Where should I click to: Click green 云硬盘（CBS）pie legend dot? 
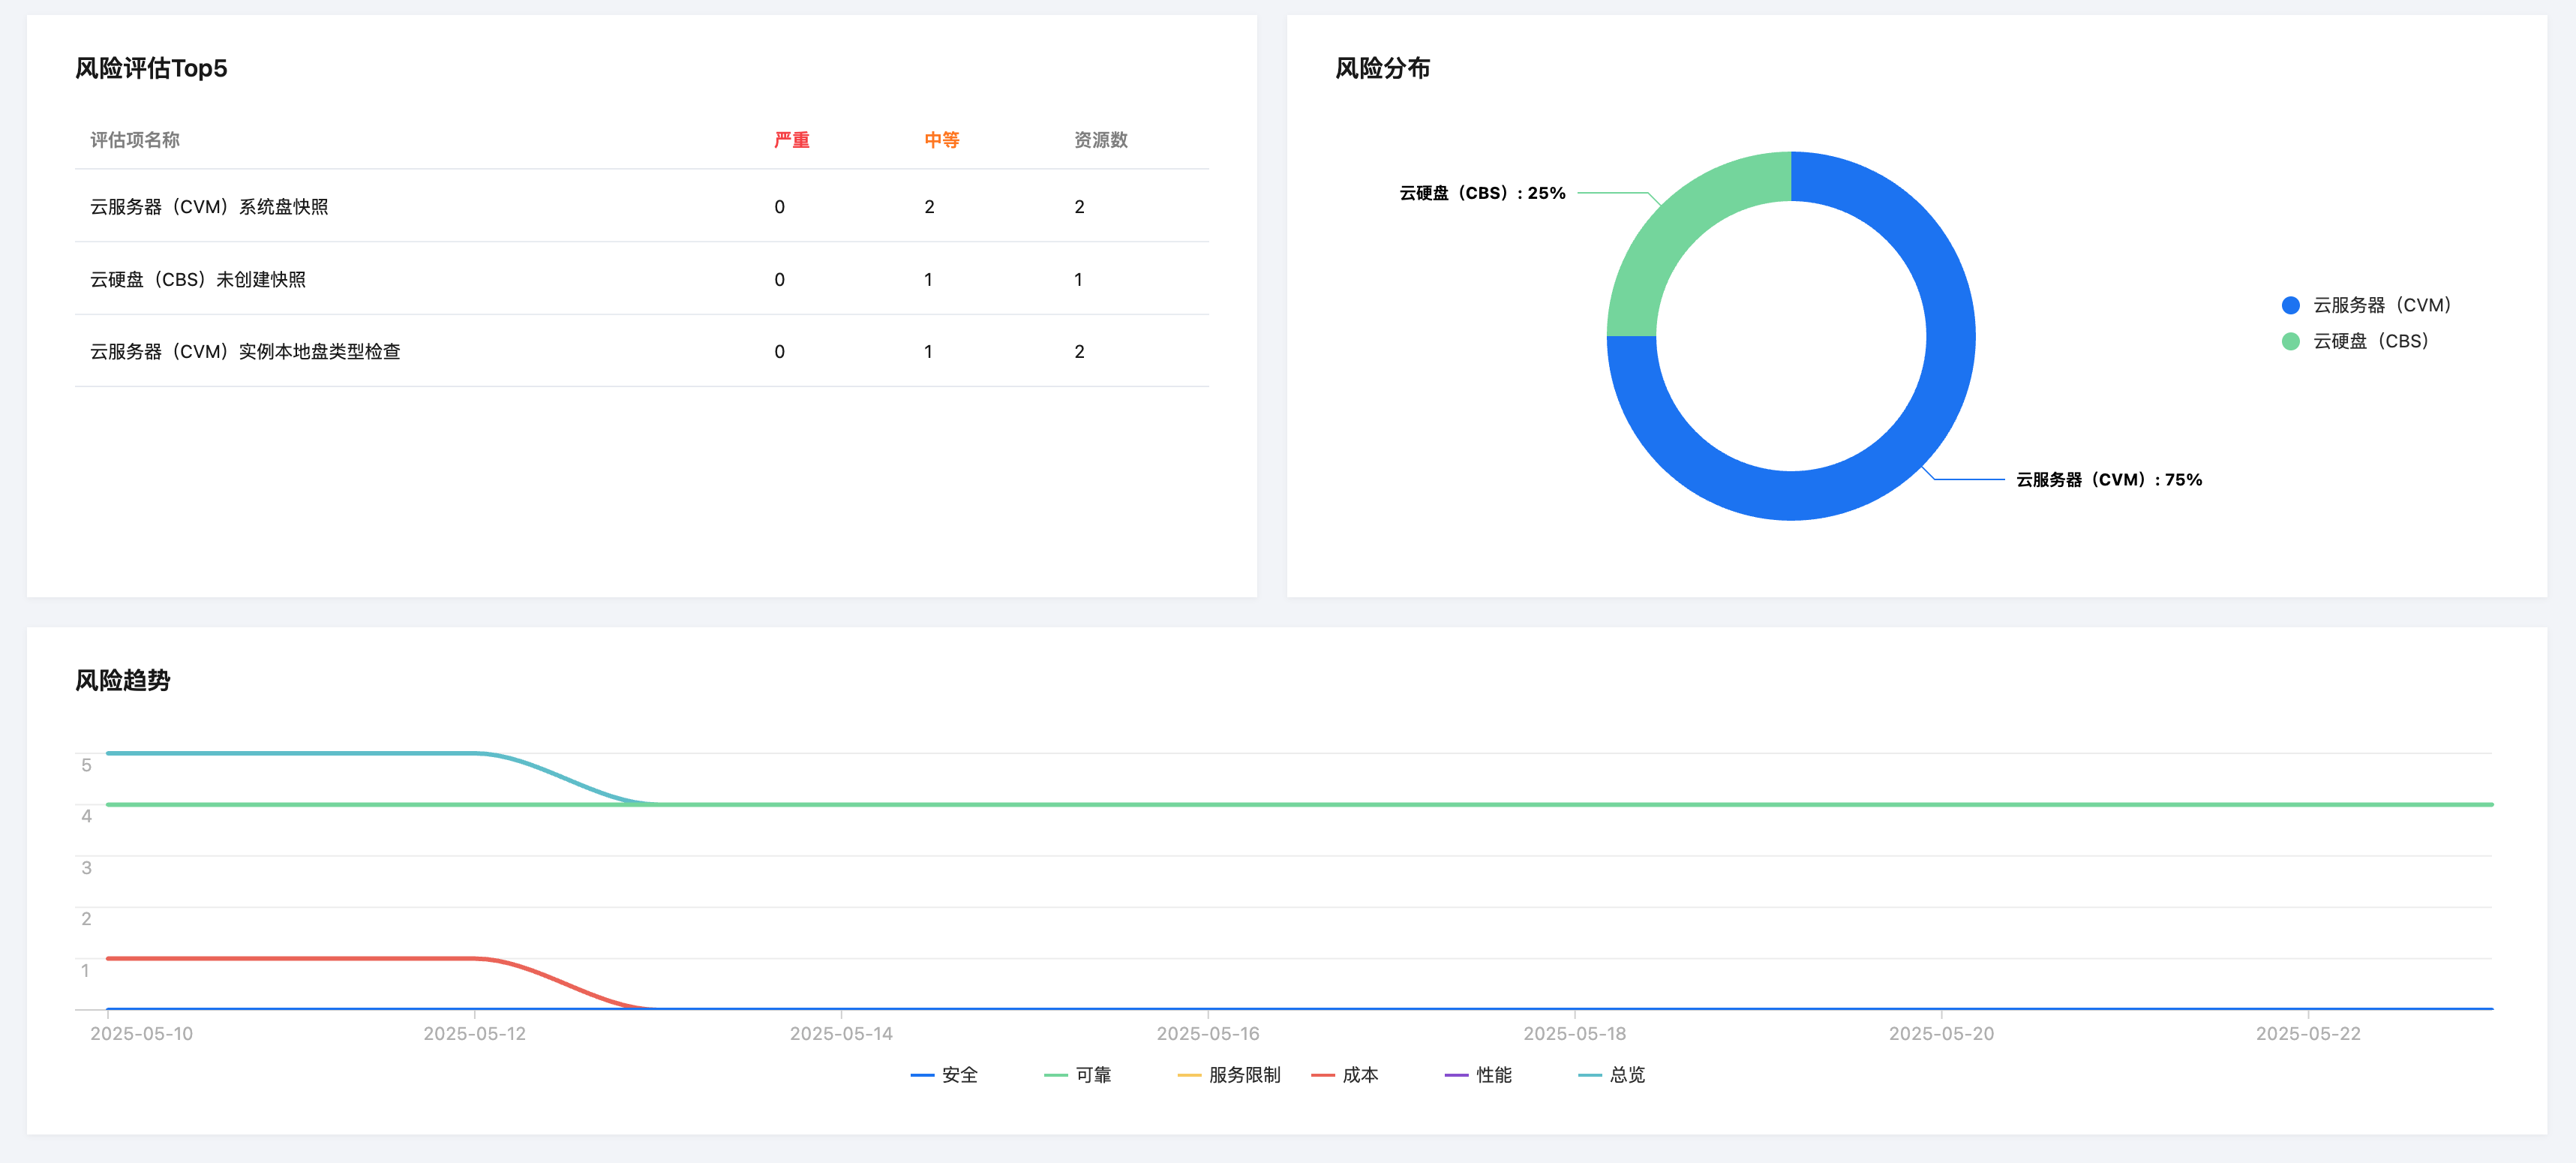pyautogui.click(x=2290, y=341)
